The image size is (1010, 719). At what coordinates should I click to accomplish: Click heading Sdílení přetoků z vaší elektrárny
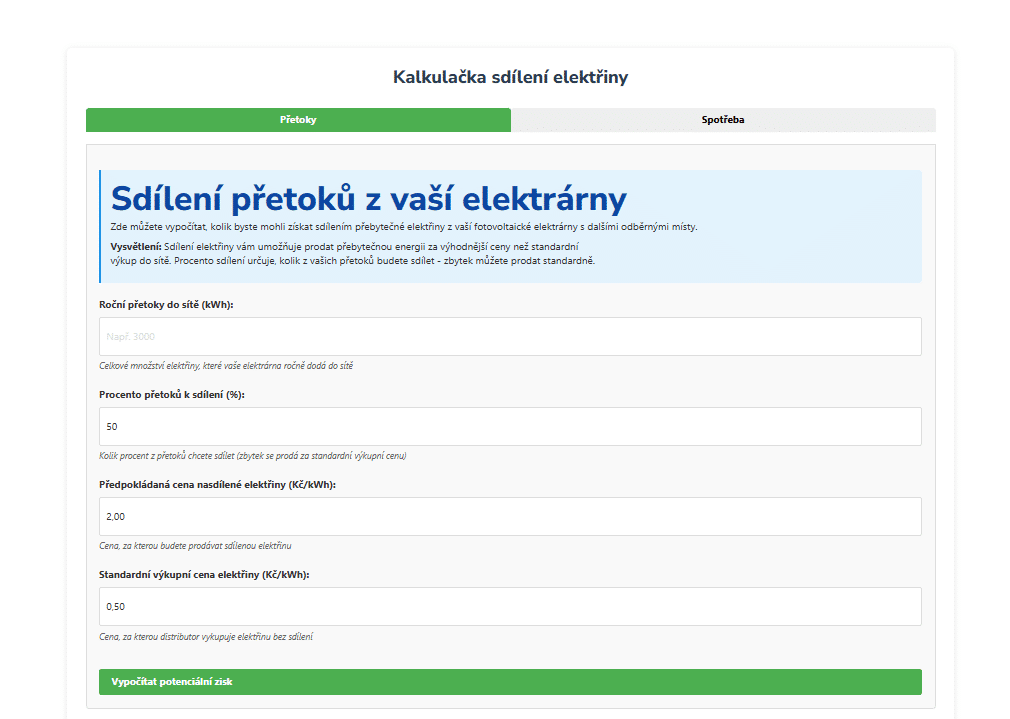click(368, 198)
